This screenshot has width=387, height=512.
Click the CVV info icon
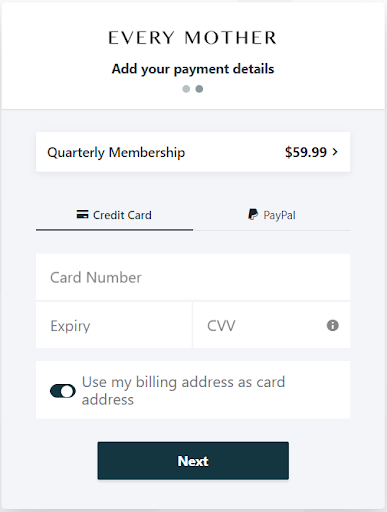point(332,325)
